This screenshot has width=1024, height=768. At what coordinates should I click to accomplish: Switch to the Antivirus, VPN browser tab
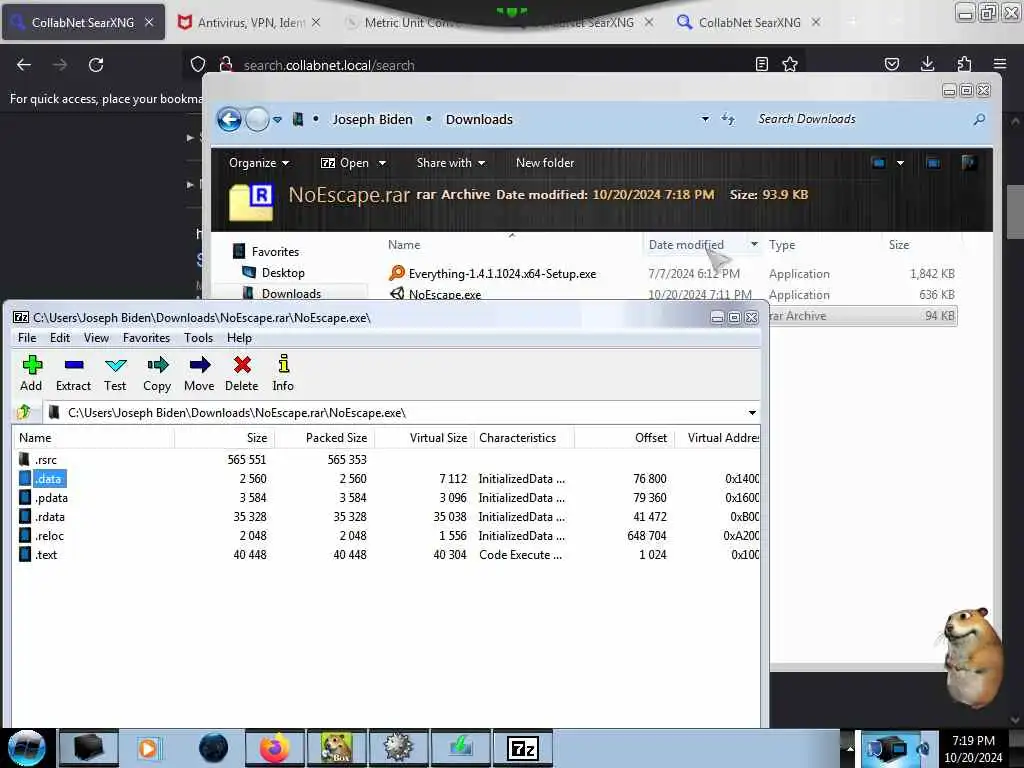(249, 22)
